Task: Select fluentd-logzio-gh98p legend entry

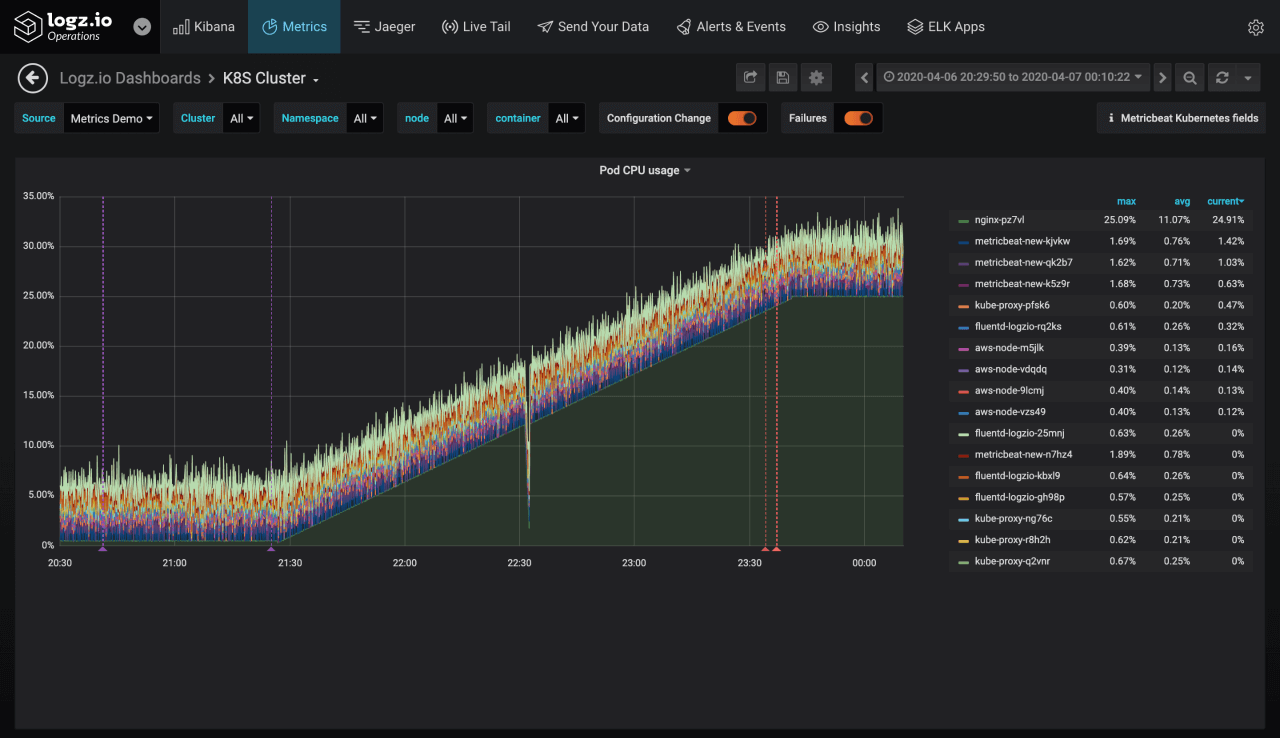Action: 1019,497
